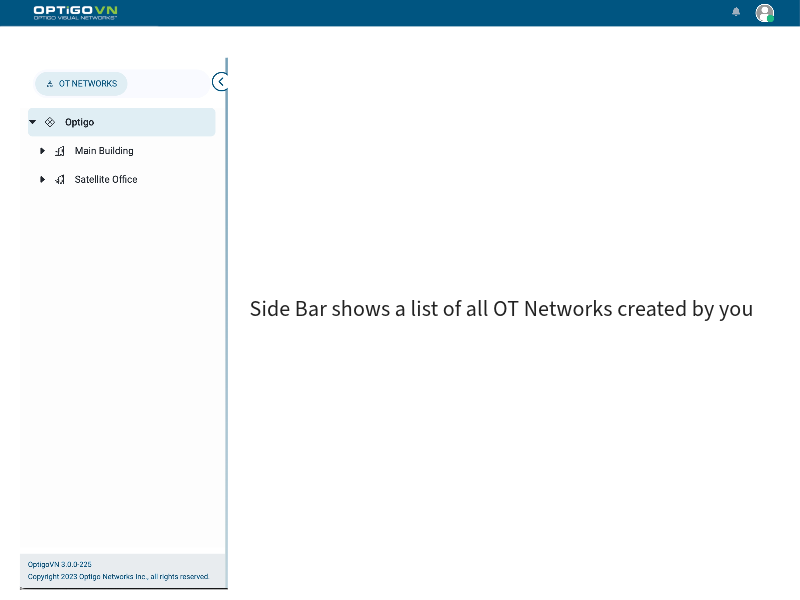Collapse the Optigo network tree
Viewport: 800px width, 600px height.
click(x=32, y=121)
